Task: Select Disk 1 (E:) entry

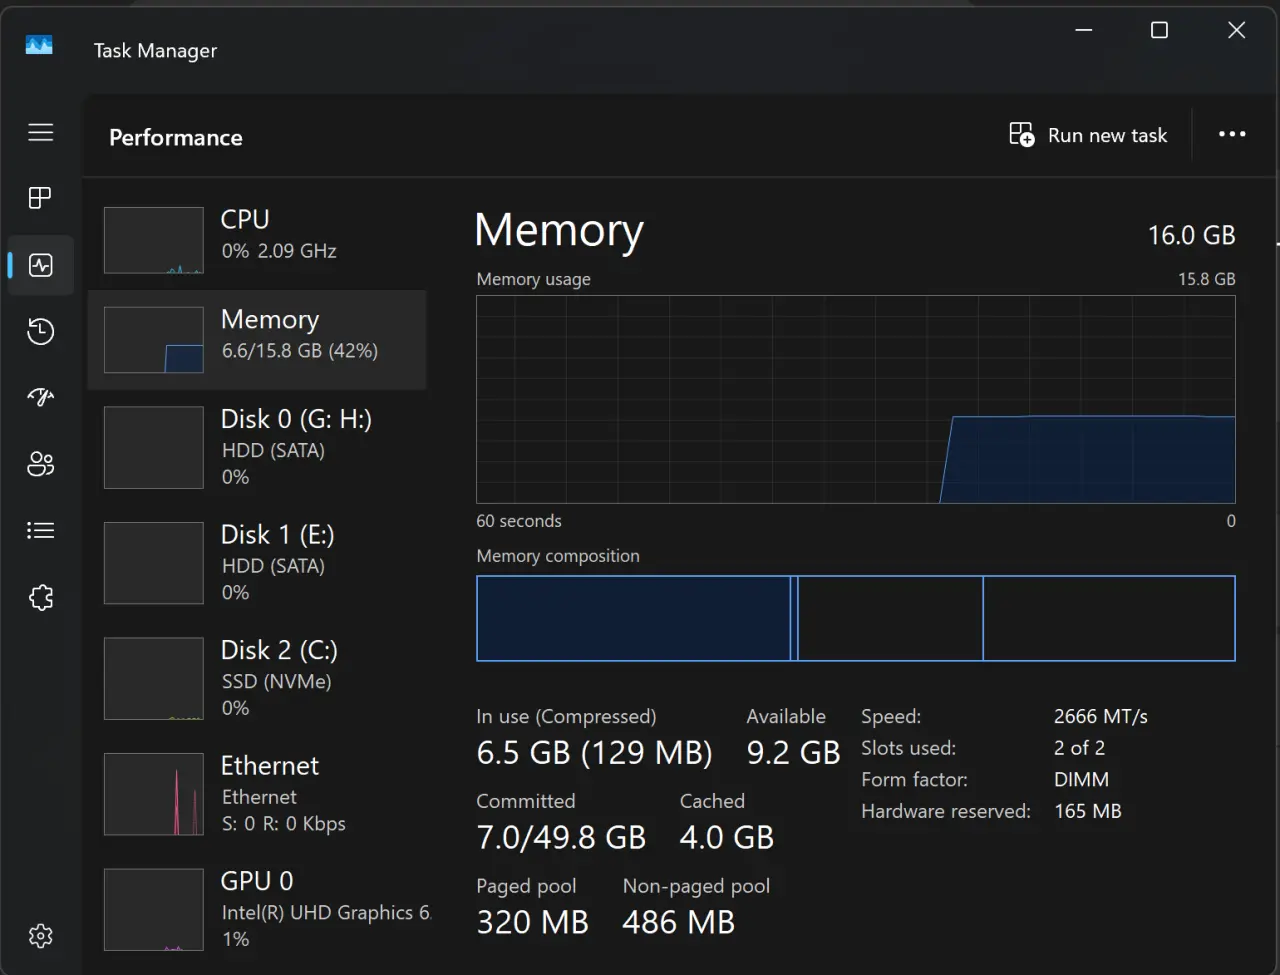Action: point(257,563)
